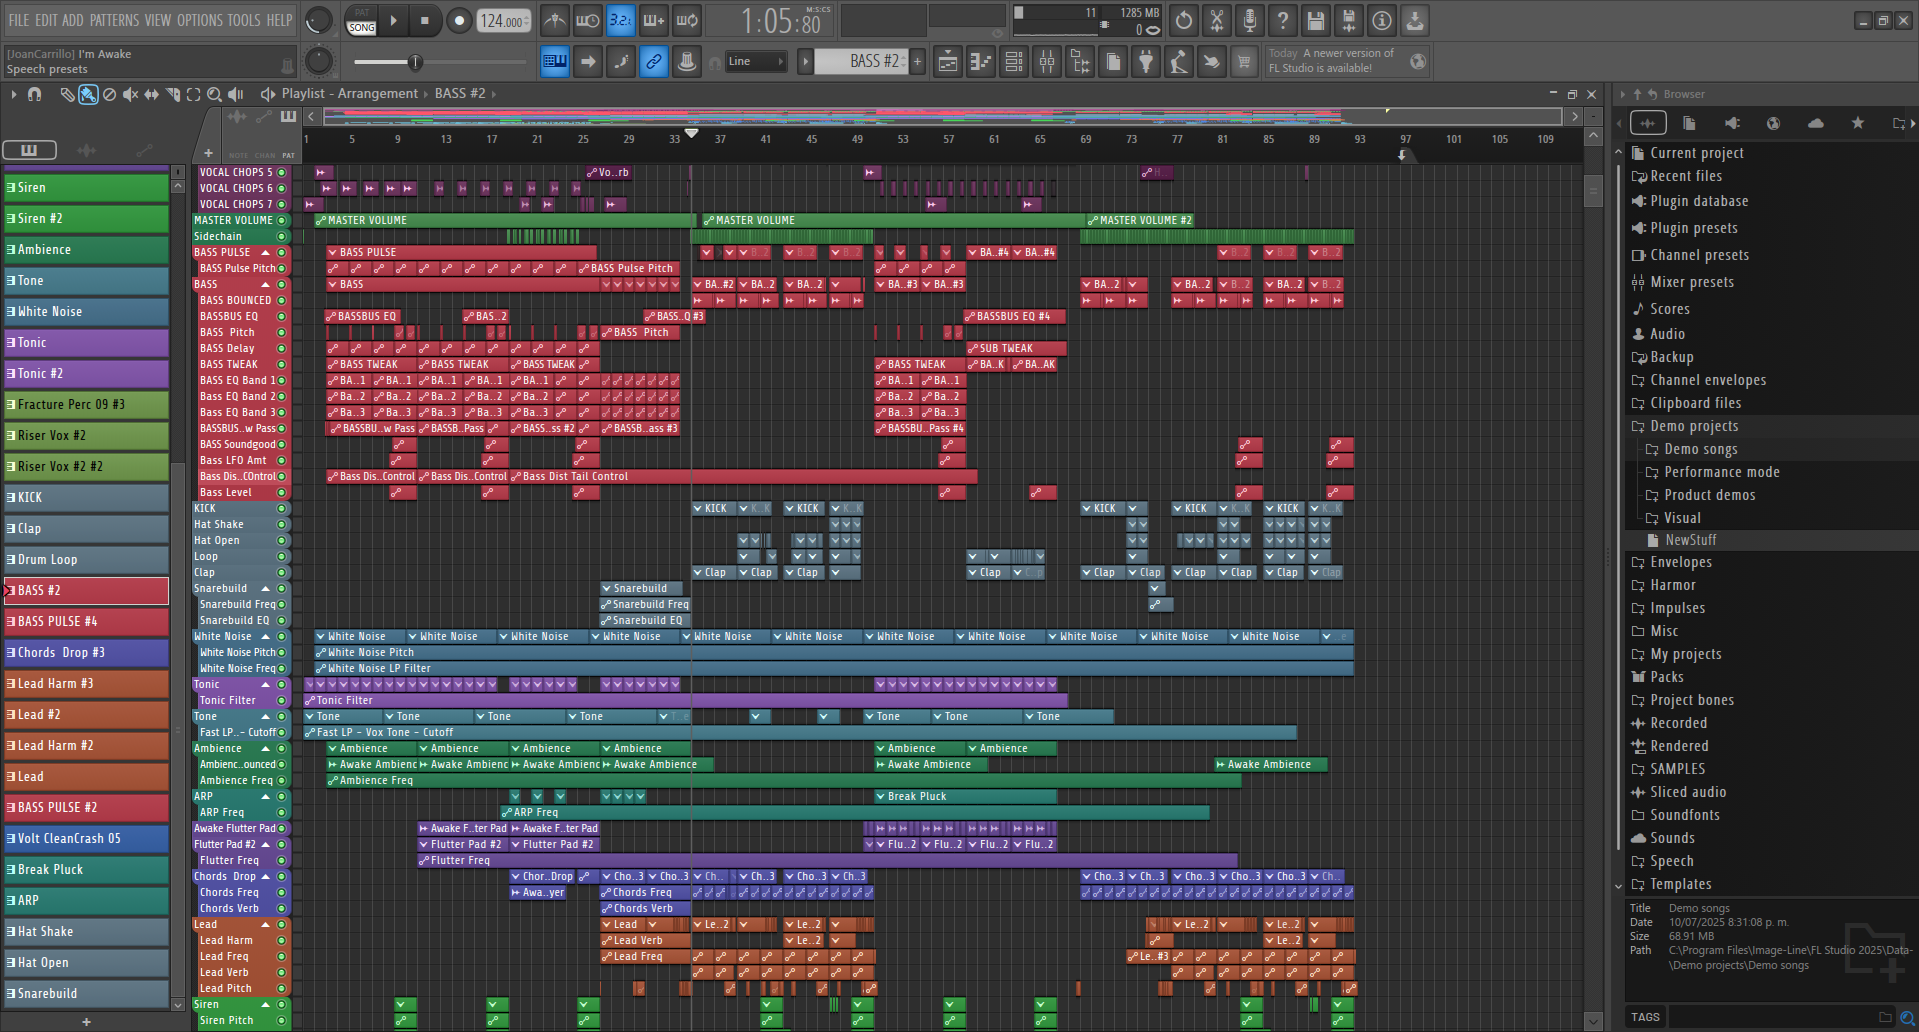Viewport: 1919px width, 1032px height.
Task: Select the Delete tool in Playlist
Action: [109, 94]
